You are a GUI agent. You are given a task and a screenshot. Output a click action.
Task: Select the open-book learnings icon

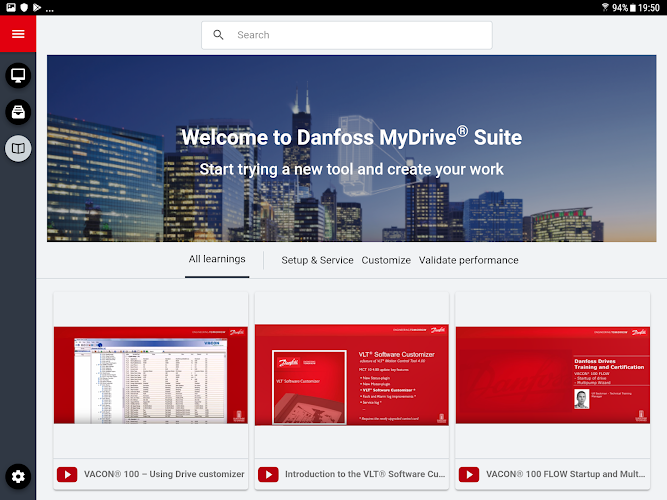pos(18,149)
